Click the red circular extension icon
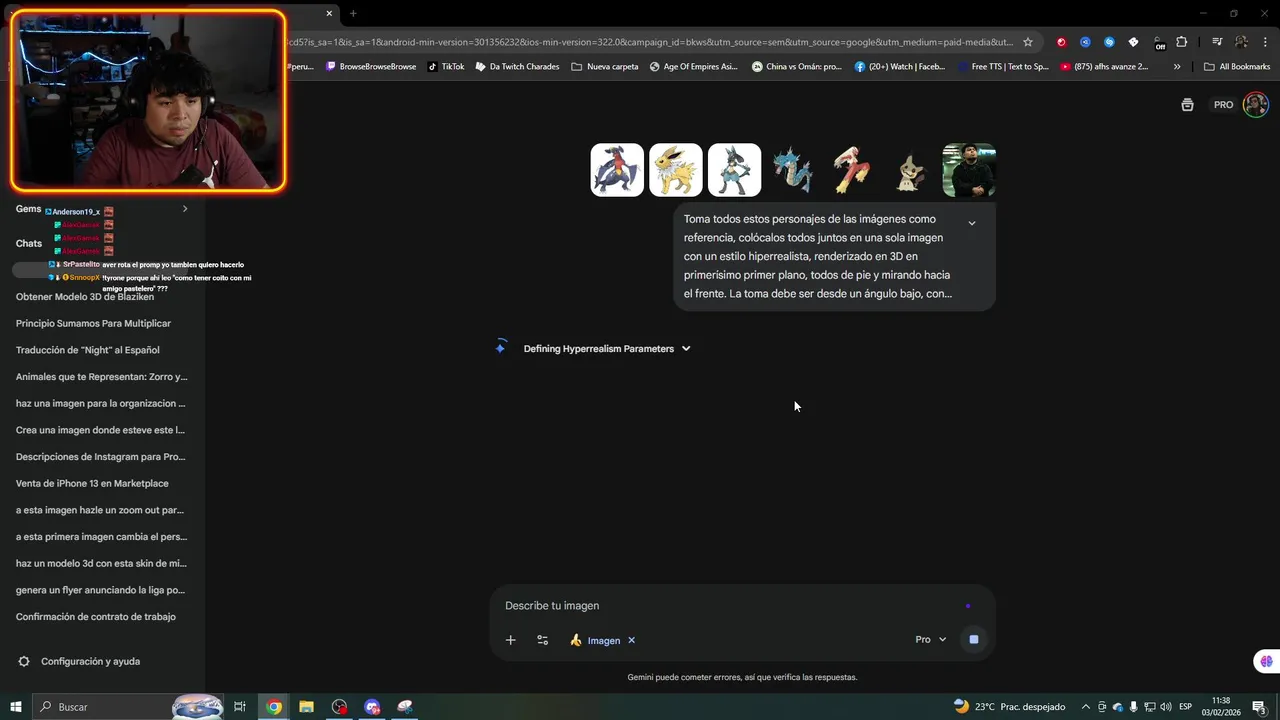The height and width of the screenshot is (720, 1280). click(x=1061, y=42)
